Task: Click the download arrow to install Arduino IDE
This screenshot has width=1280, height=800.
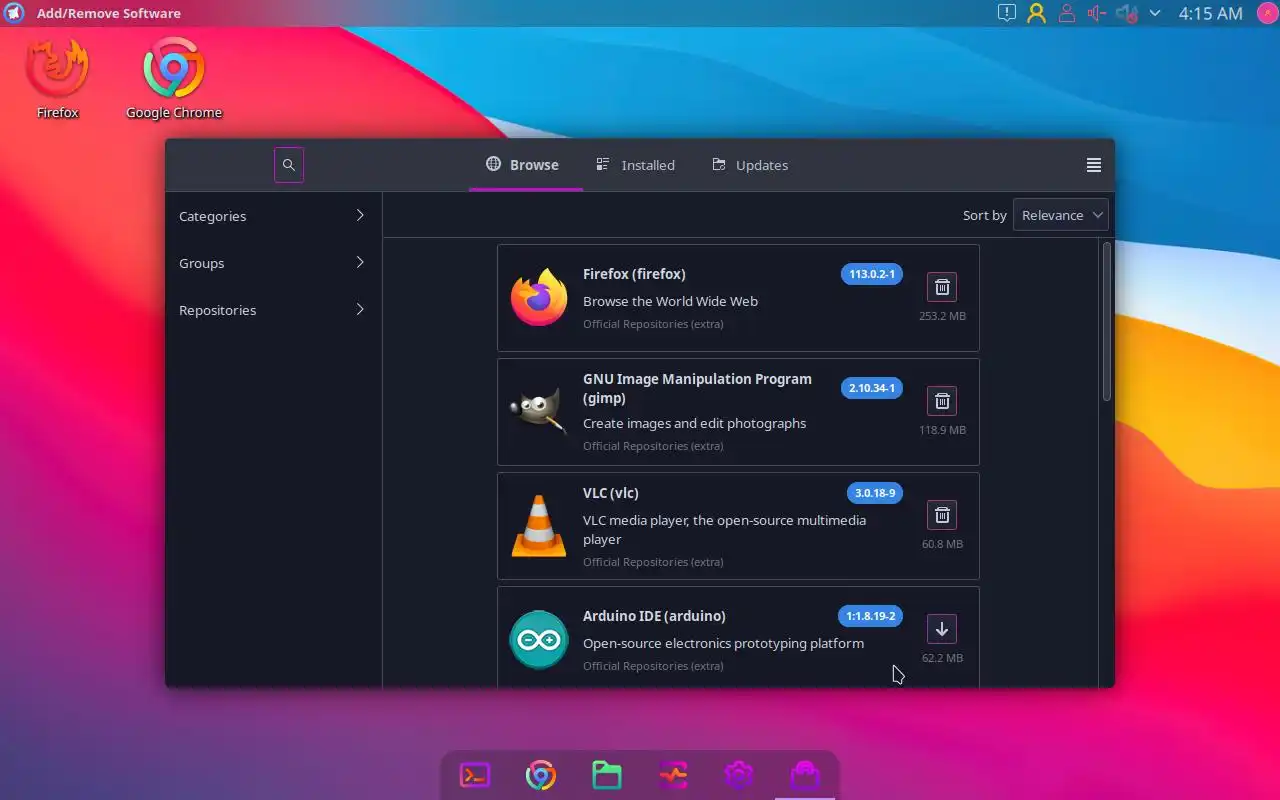Action: click(942, 629)
